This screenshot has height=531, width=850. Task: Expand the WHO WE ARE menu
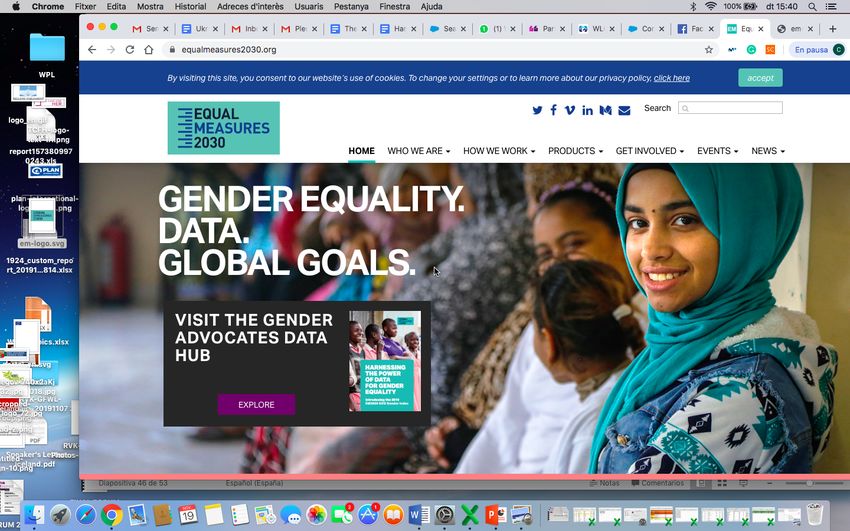[418, 151]
